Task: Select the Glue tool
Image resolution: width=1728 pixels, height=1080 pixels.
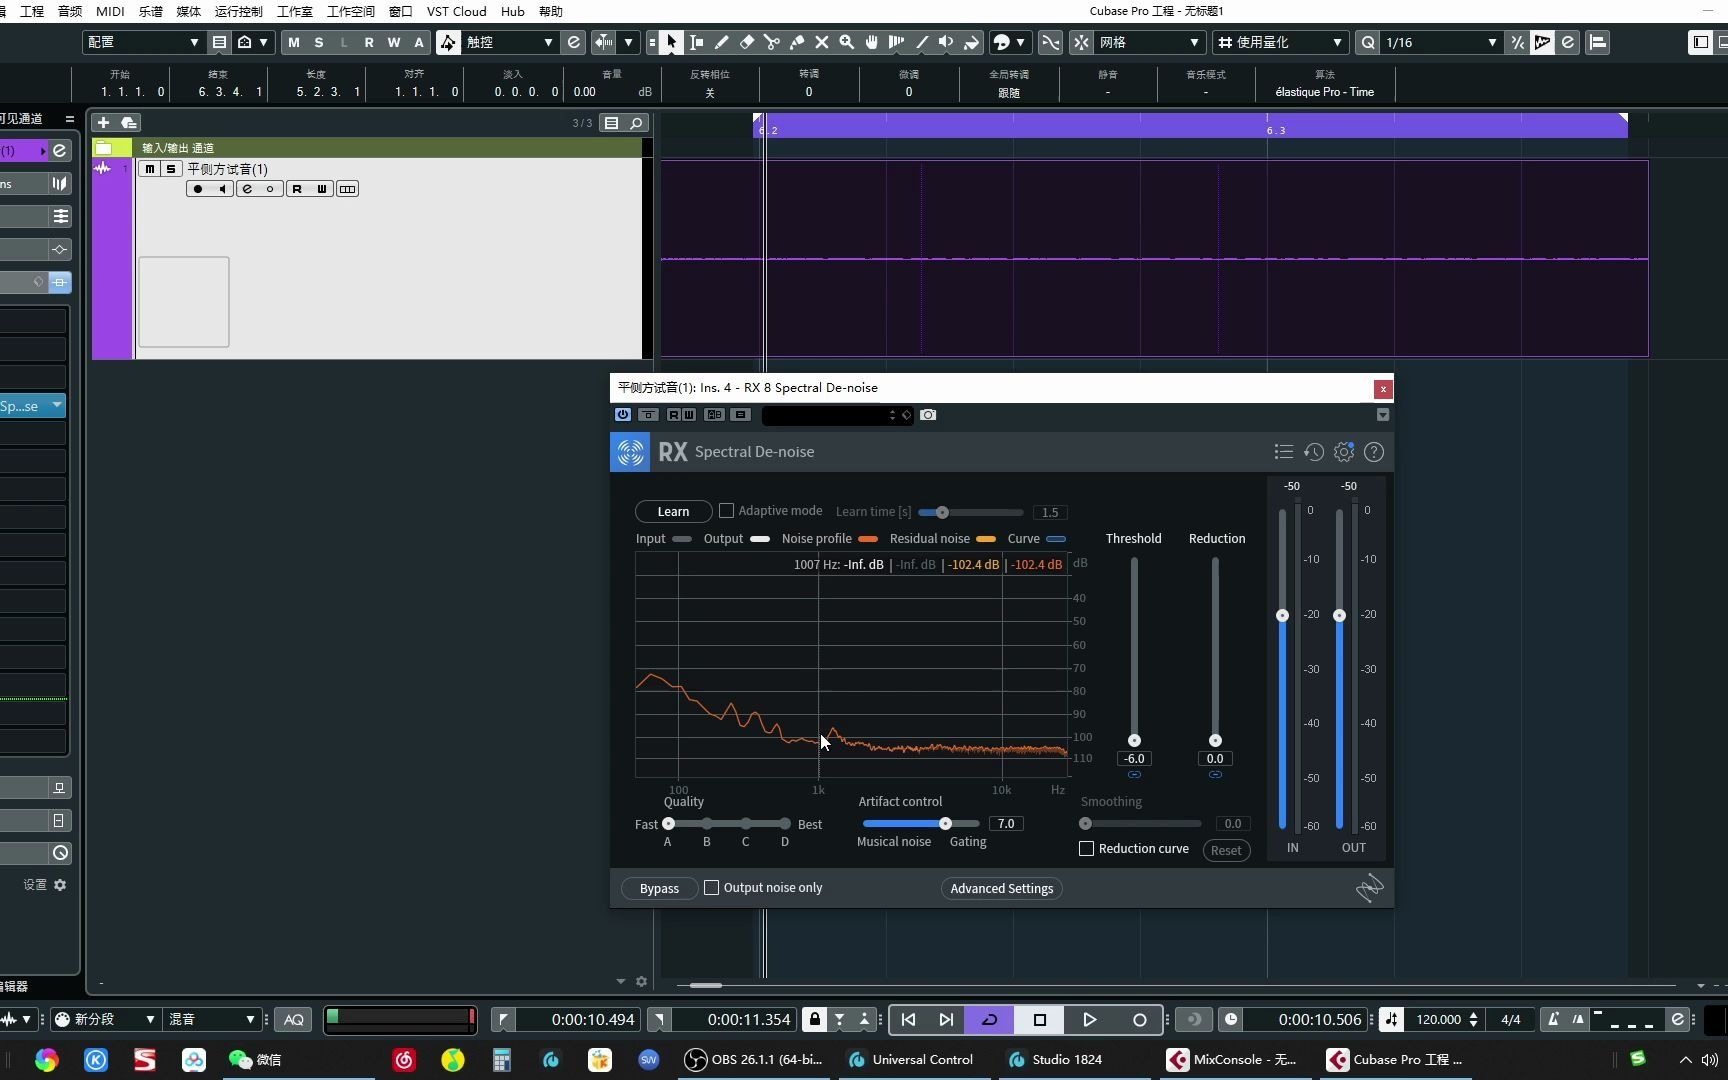Action: coord(797,42)
